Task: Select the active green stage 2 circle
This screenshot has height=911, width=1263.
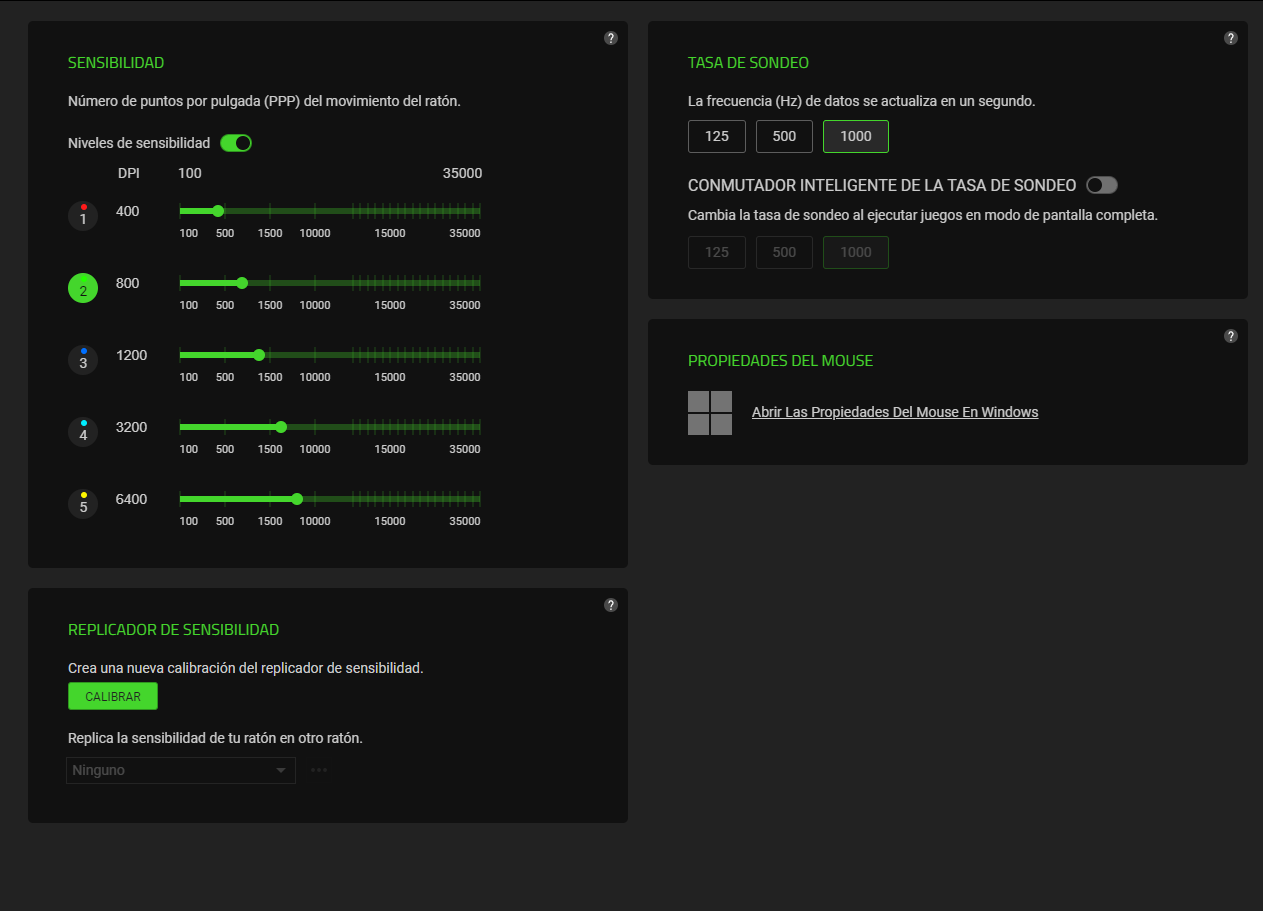Action: pyautogui.click(x=83, y=289)
